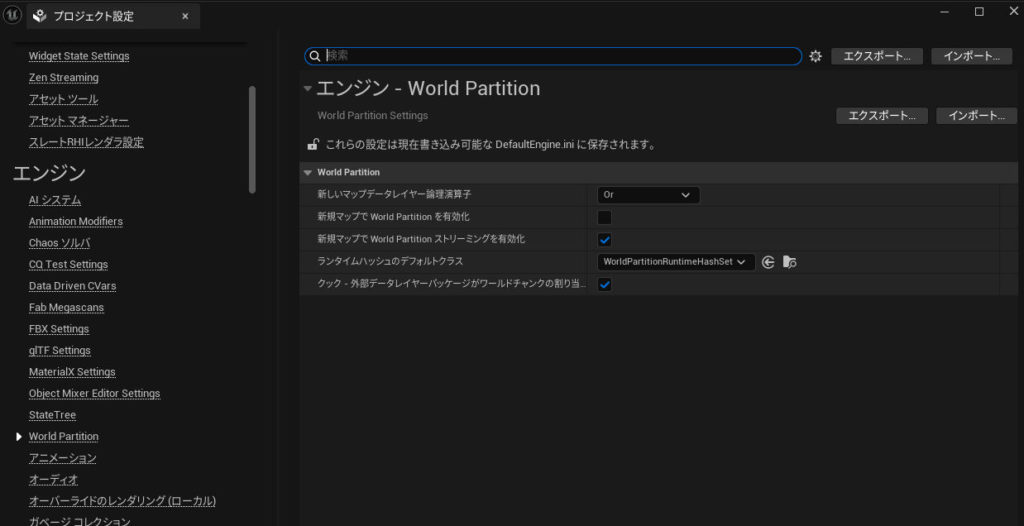Click the lock icon beside the DefaultEngine.ini notice
This screenshot has width=1024, height=526.
click(x=312, y=145)
